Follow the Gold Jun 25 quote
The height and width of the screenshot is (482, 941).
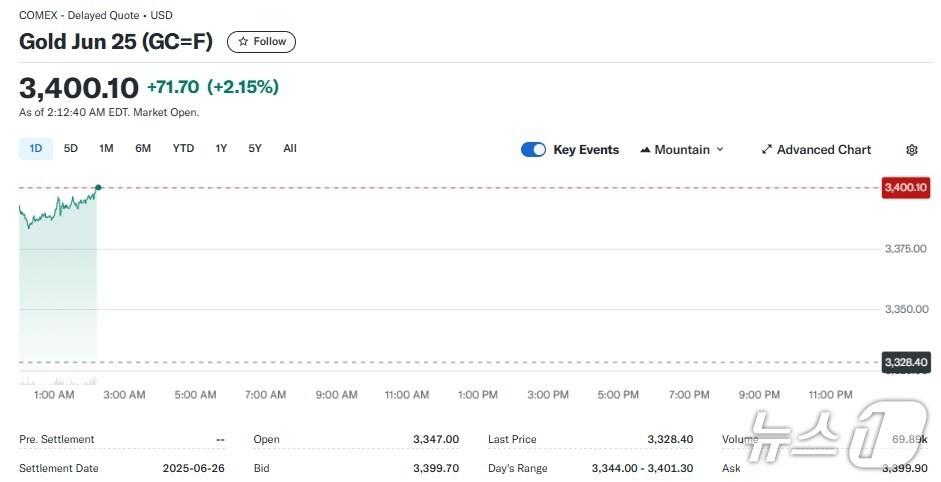262,42
